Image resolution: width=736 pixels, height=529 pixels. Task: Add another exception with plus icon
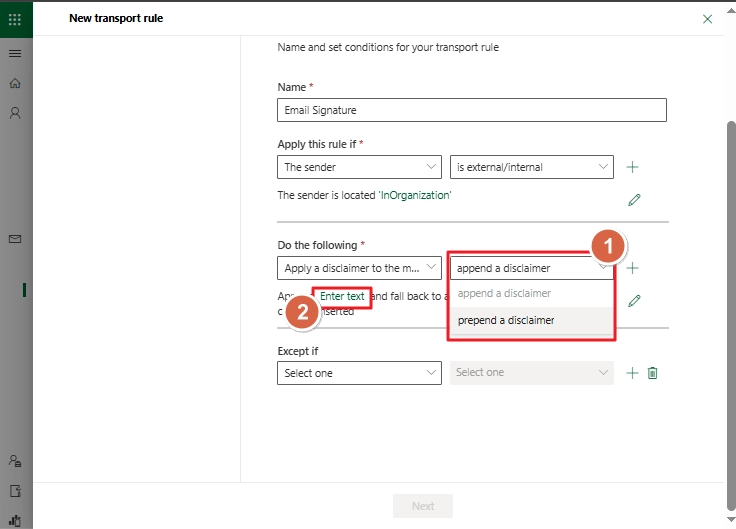click(x=632, y=373)
